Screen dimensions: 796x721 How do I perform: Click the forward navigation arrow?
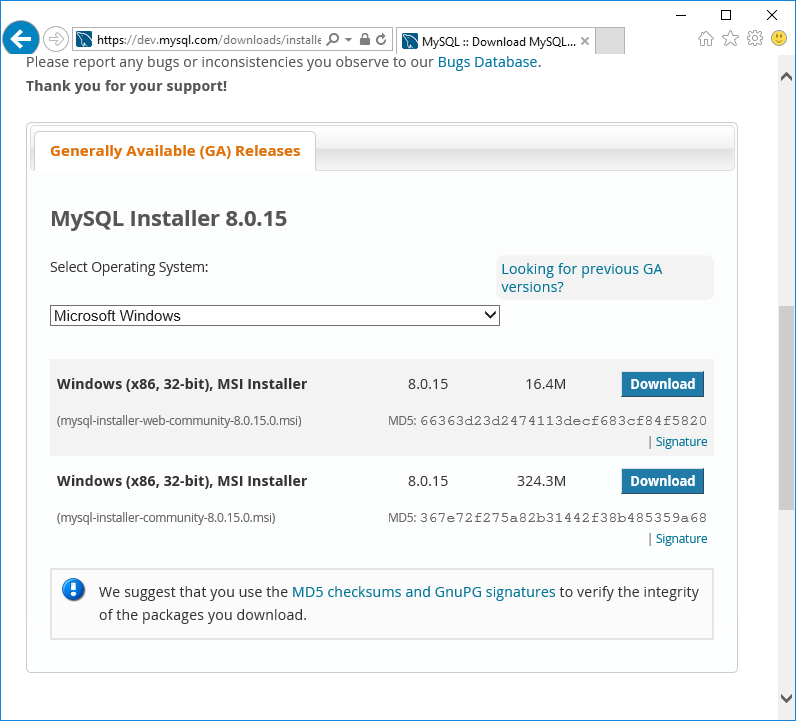coord(55,39)
